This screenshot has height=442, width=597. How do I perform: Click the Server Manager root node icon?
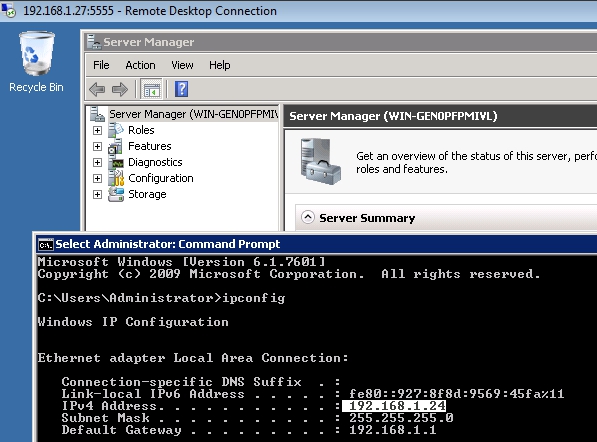click(x=97, y=114)
